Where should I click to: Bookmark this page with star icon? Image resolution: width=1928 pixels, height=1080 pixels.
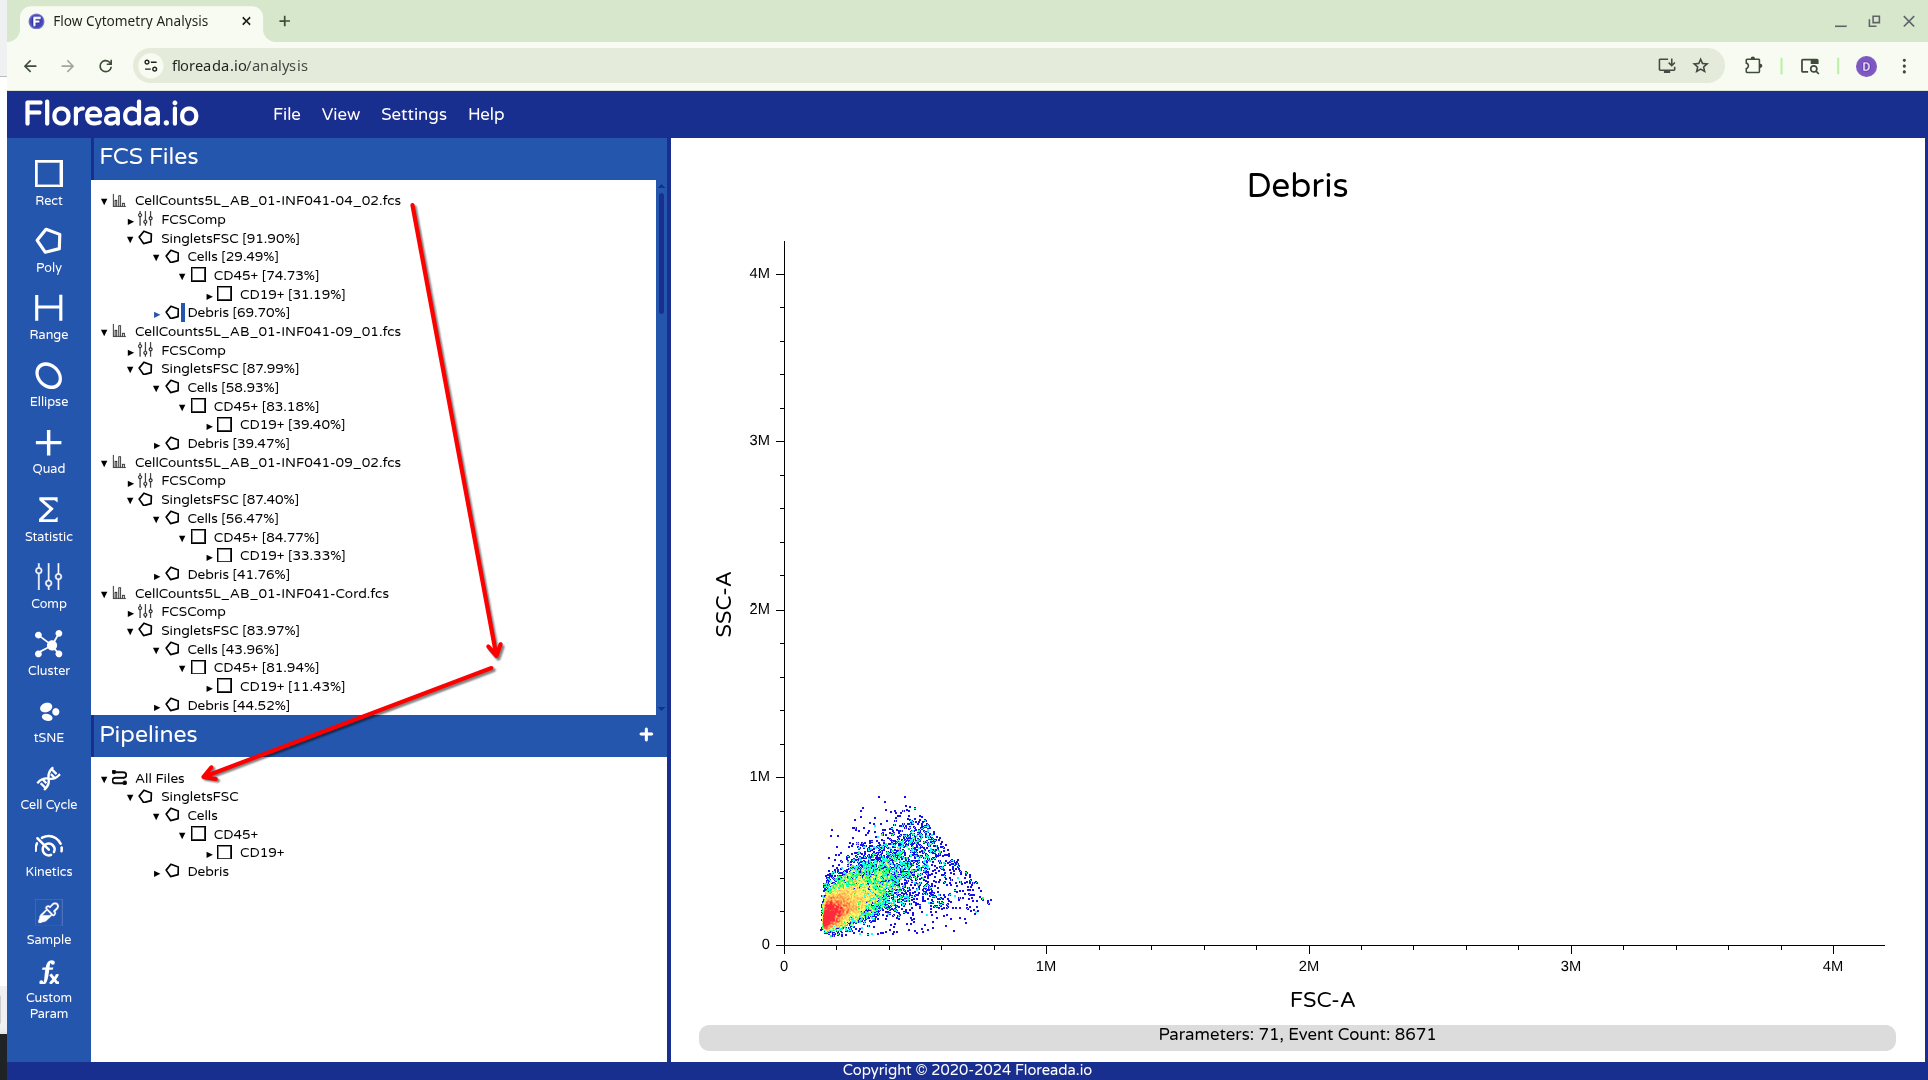[1700, 66]
